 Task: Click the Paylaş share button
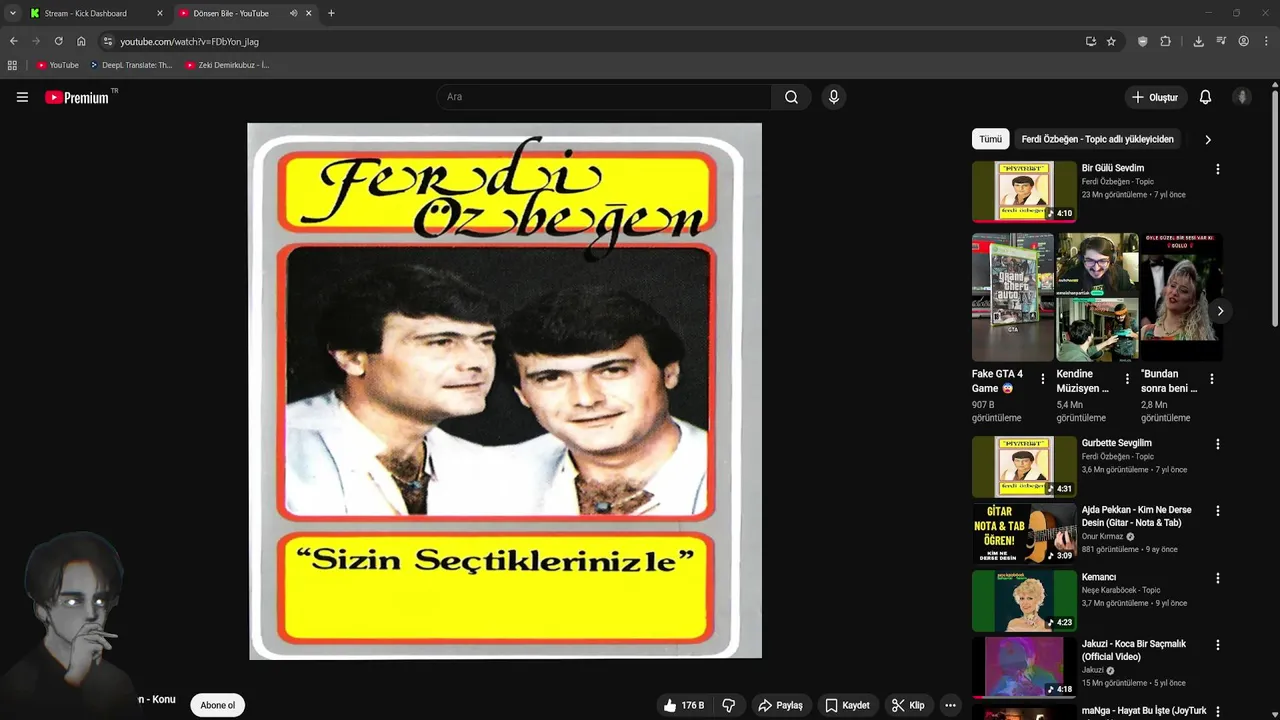(x=781, y=705)
